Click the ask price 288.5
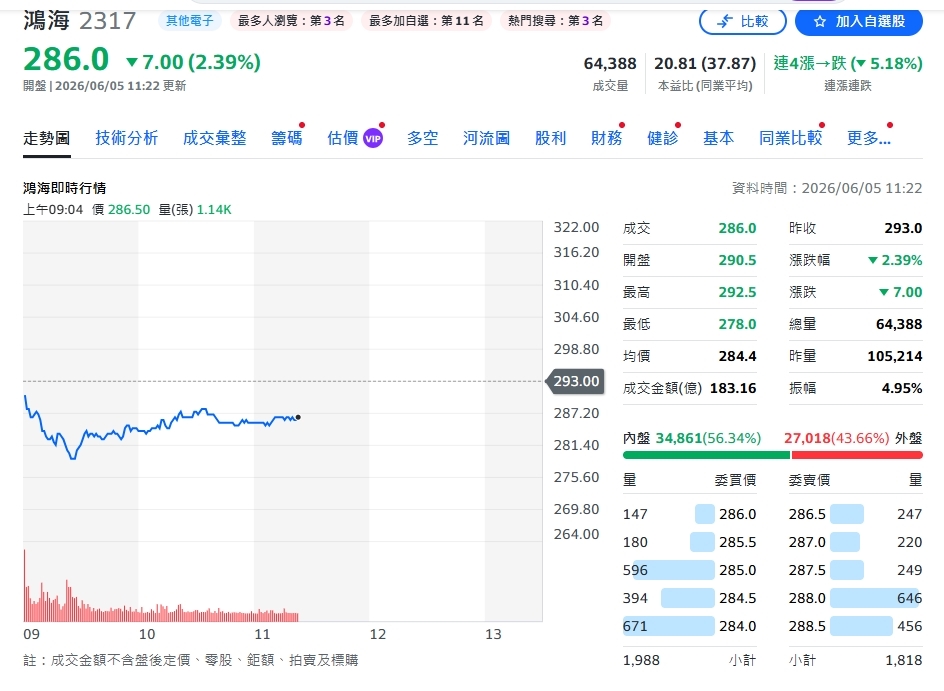The width and height of the screenshot is (944, 691). (807, 626)
